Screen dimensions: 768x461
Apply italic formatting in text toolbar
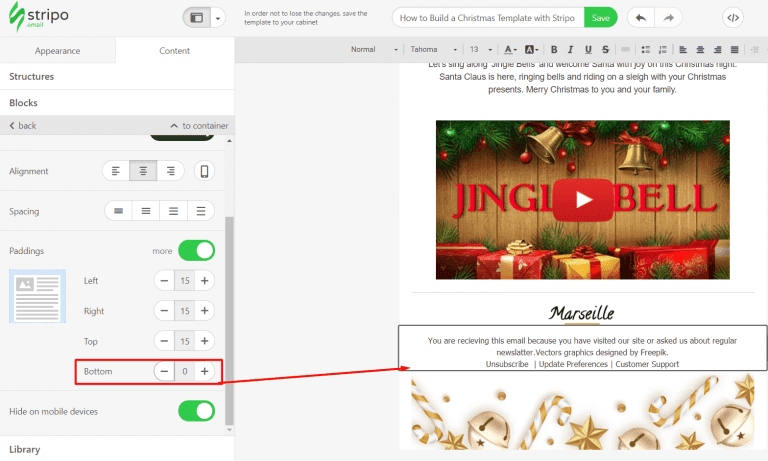[x=571, y=49]
